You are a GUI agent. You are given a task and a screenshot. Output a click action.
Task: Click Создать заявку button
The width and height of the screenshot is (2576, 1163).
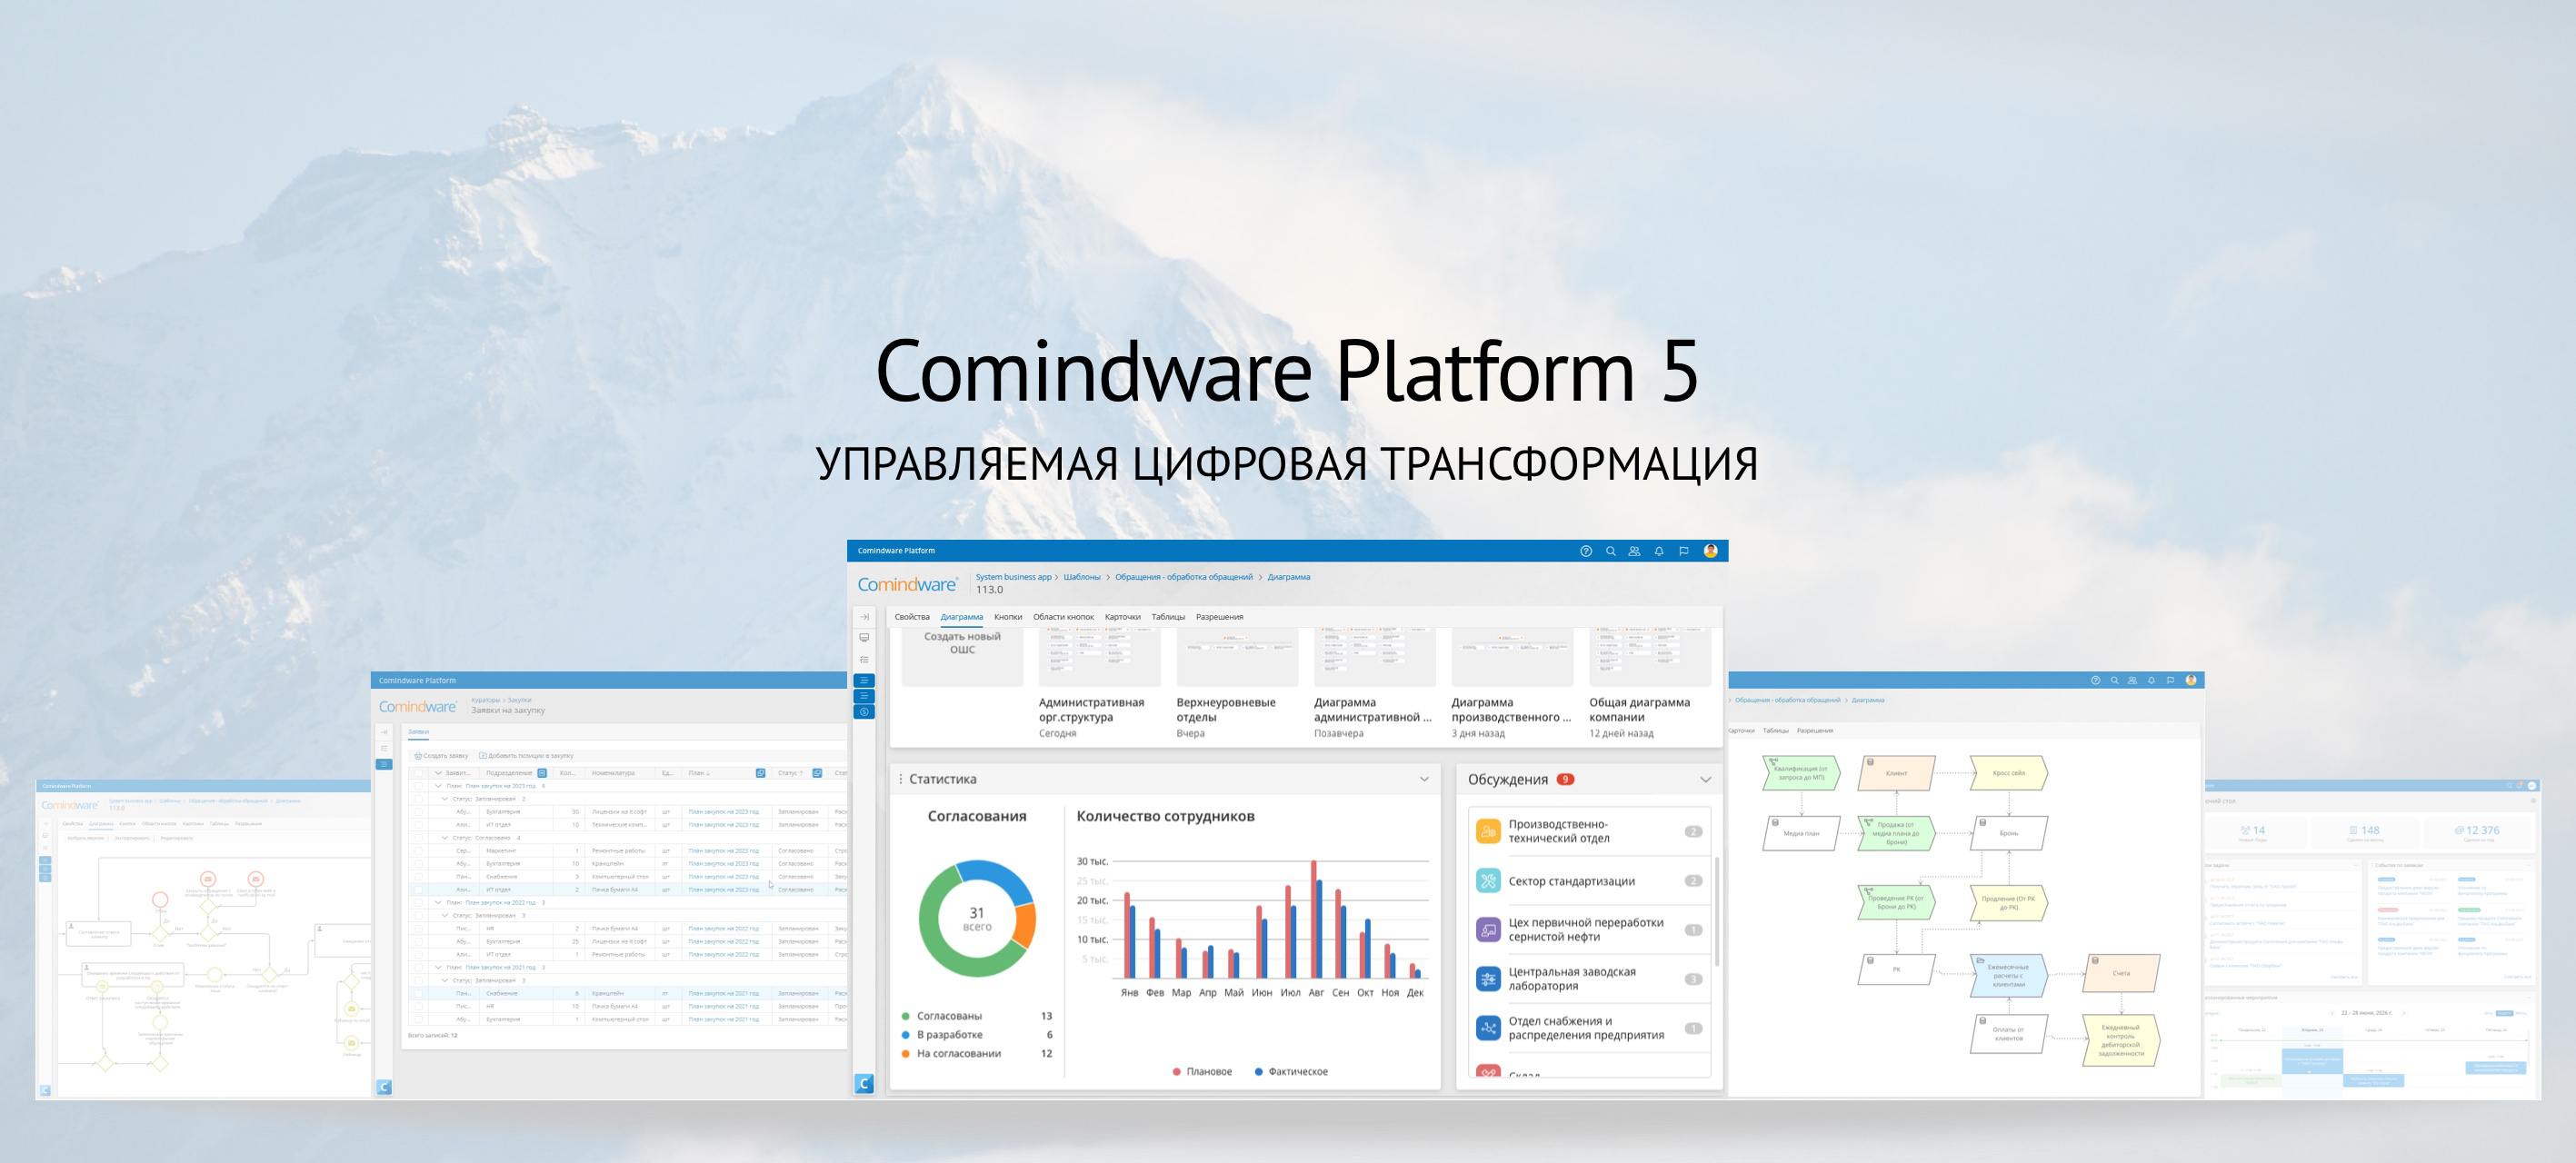pos(441,756)
